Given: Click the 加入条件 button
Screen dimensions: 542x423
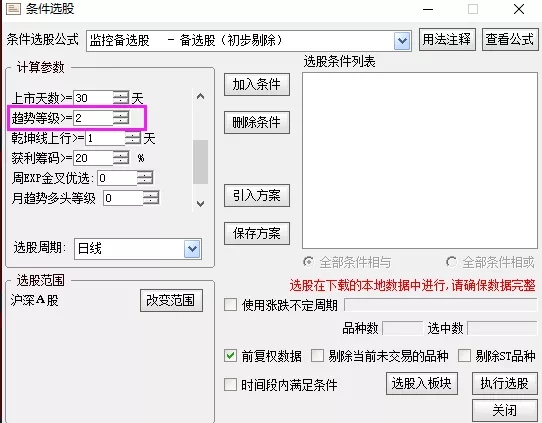Looking at the screenshot, I should [256, 84].
